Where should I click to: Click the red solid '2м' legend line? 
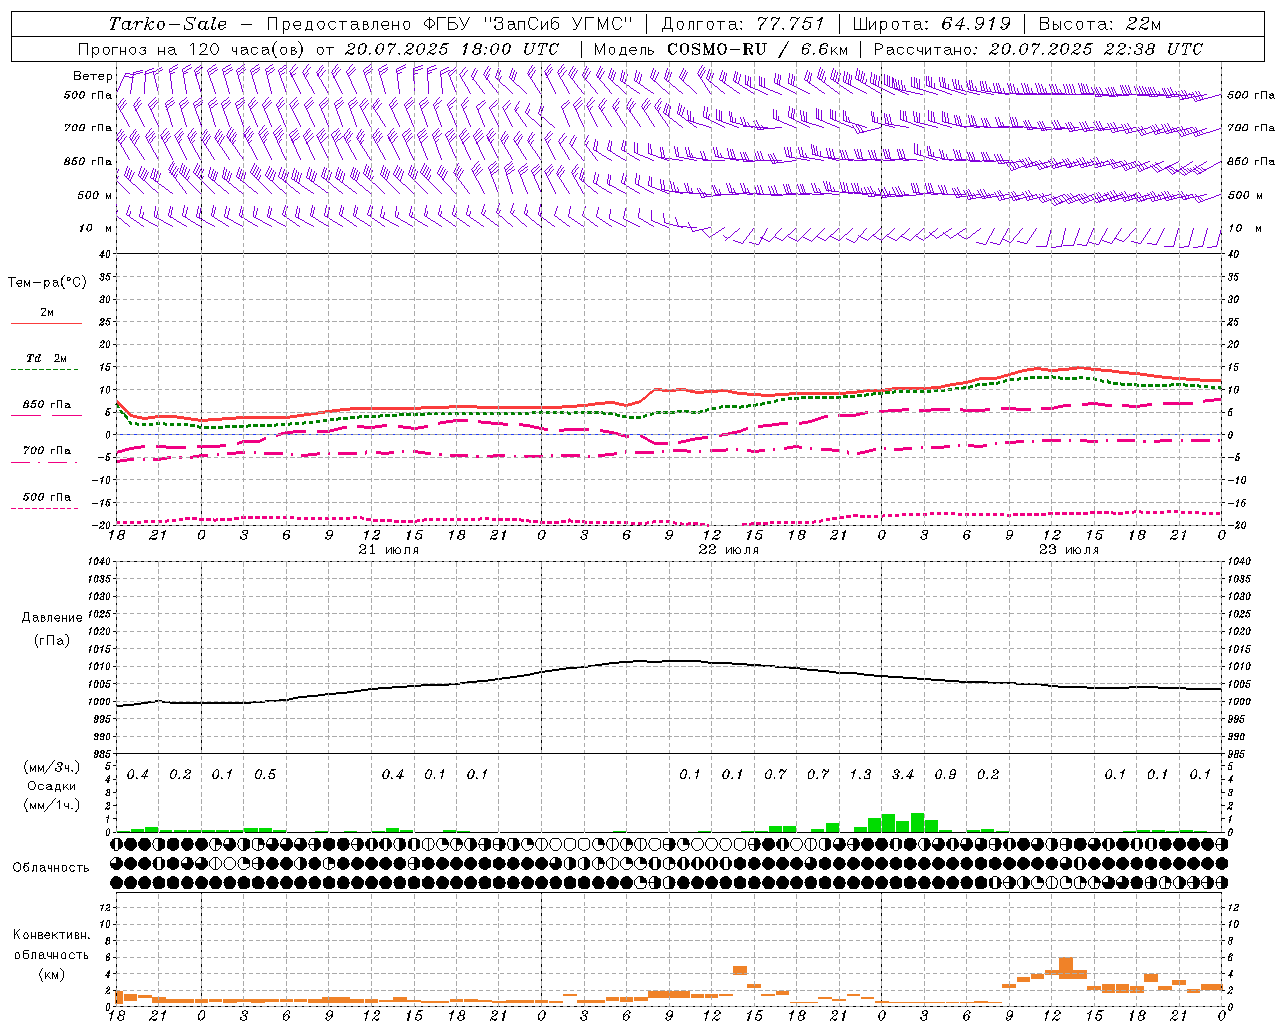(46, 324)
